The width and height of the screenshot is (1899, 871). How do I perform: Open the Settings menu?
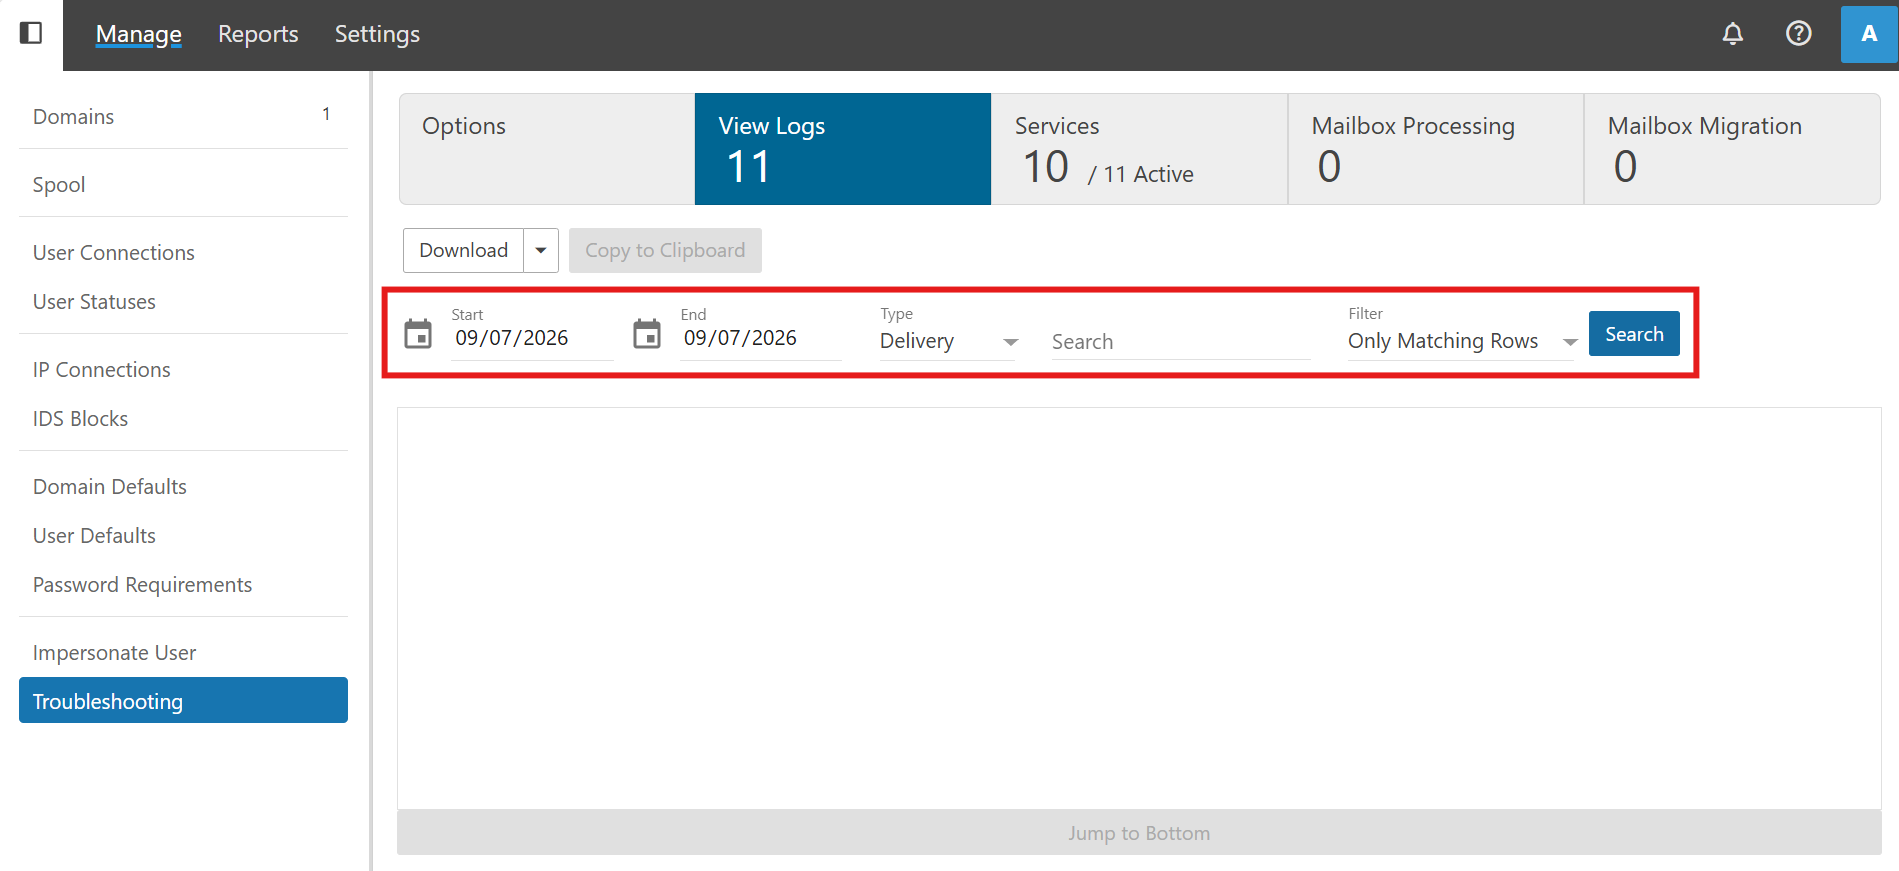377,34
